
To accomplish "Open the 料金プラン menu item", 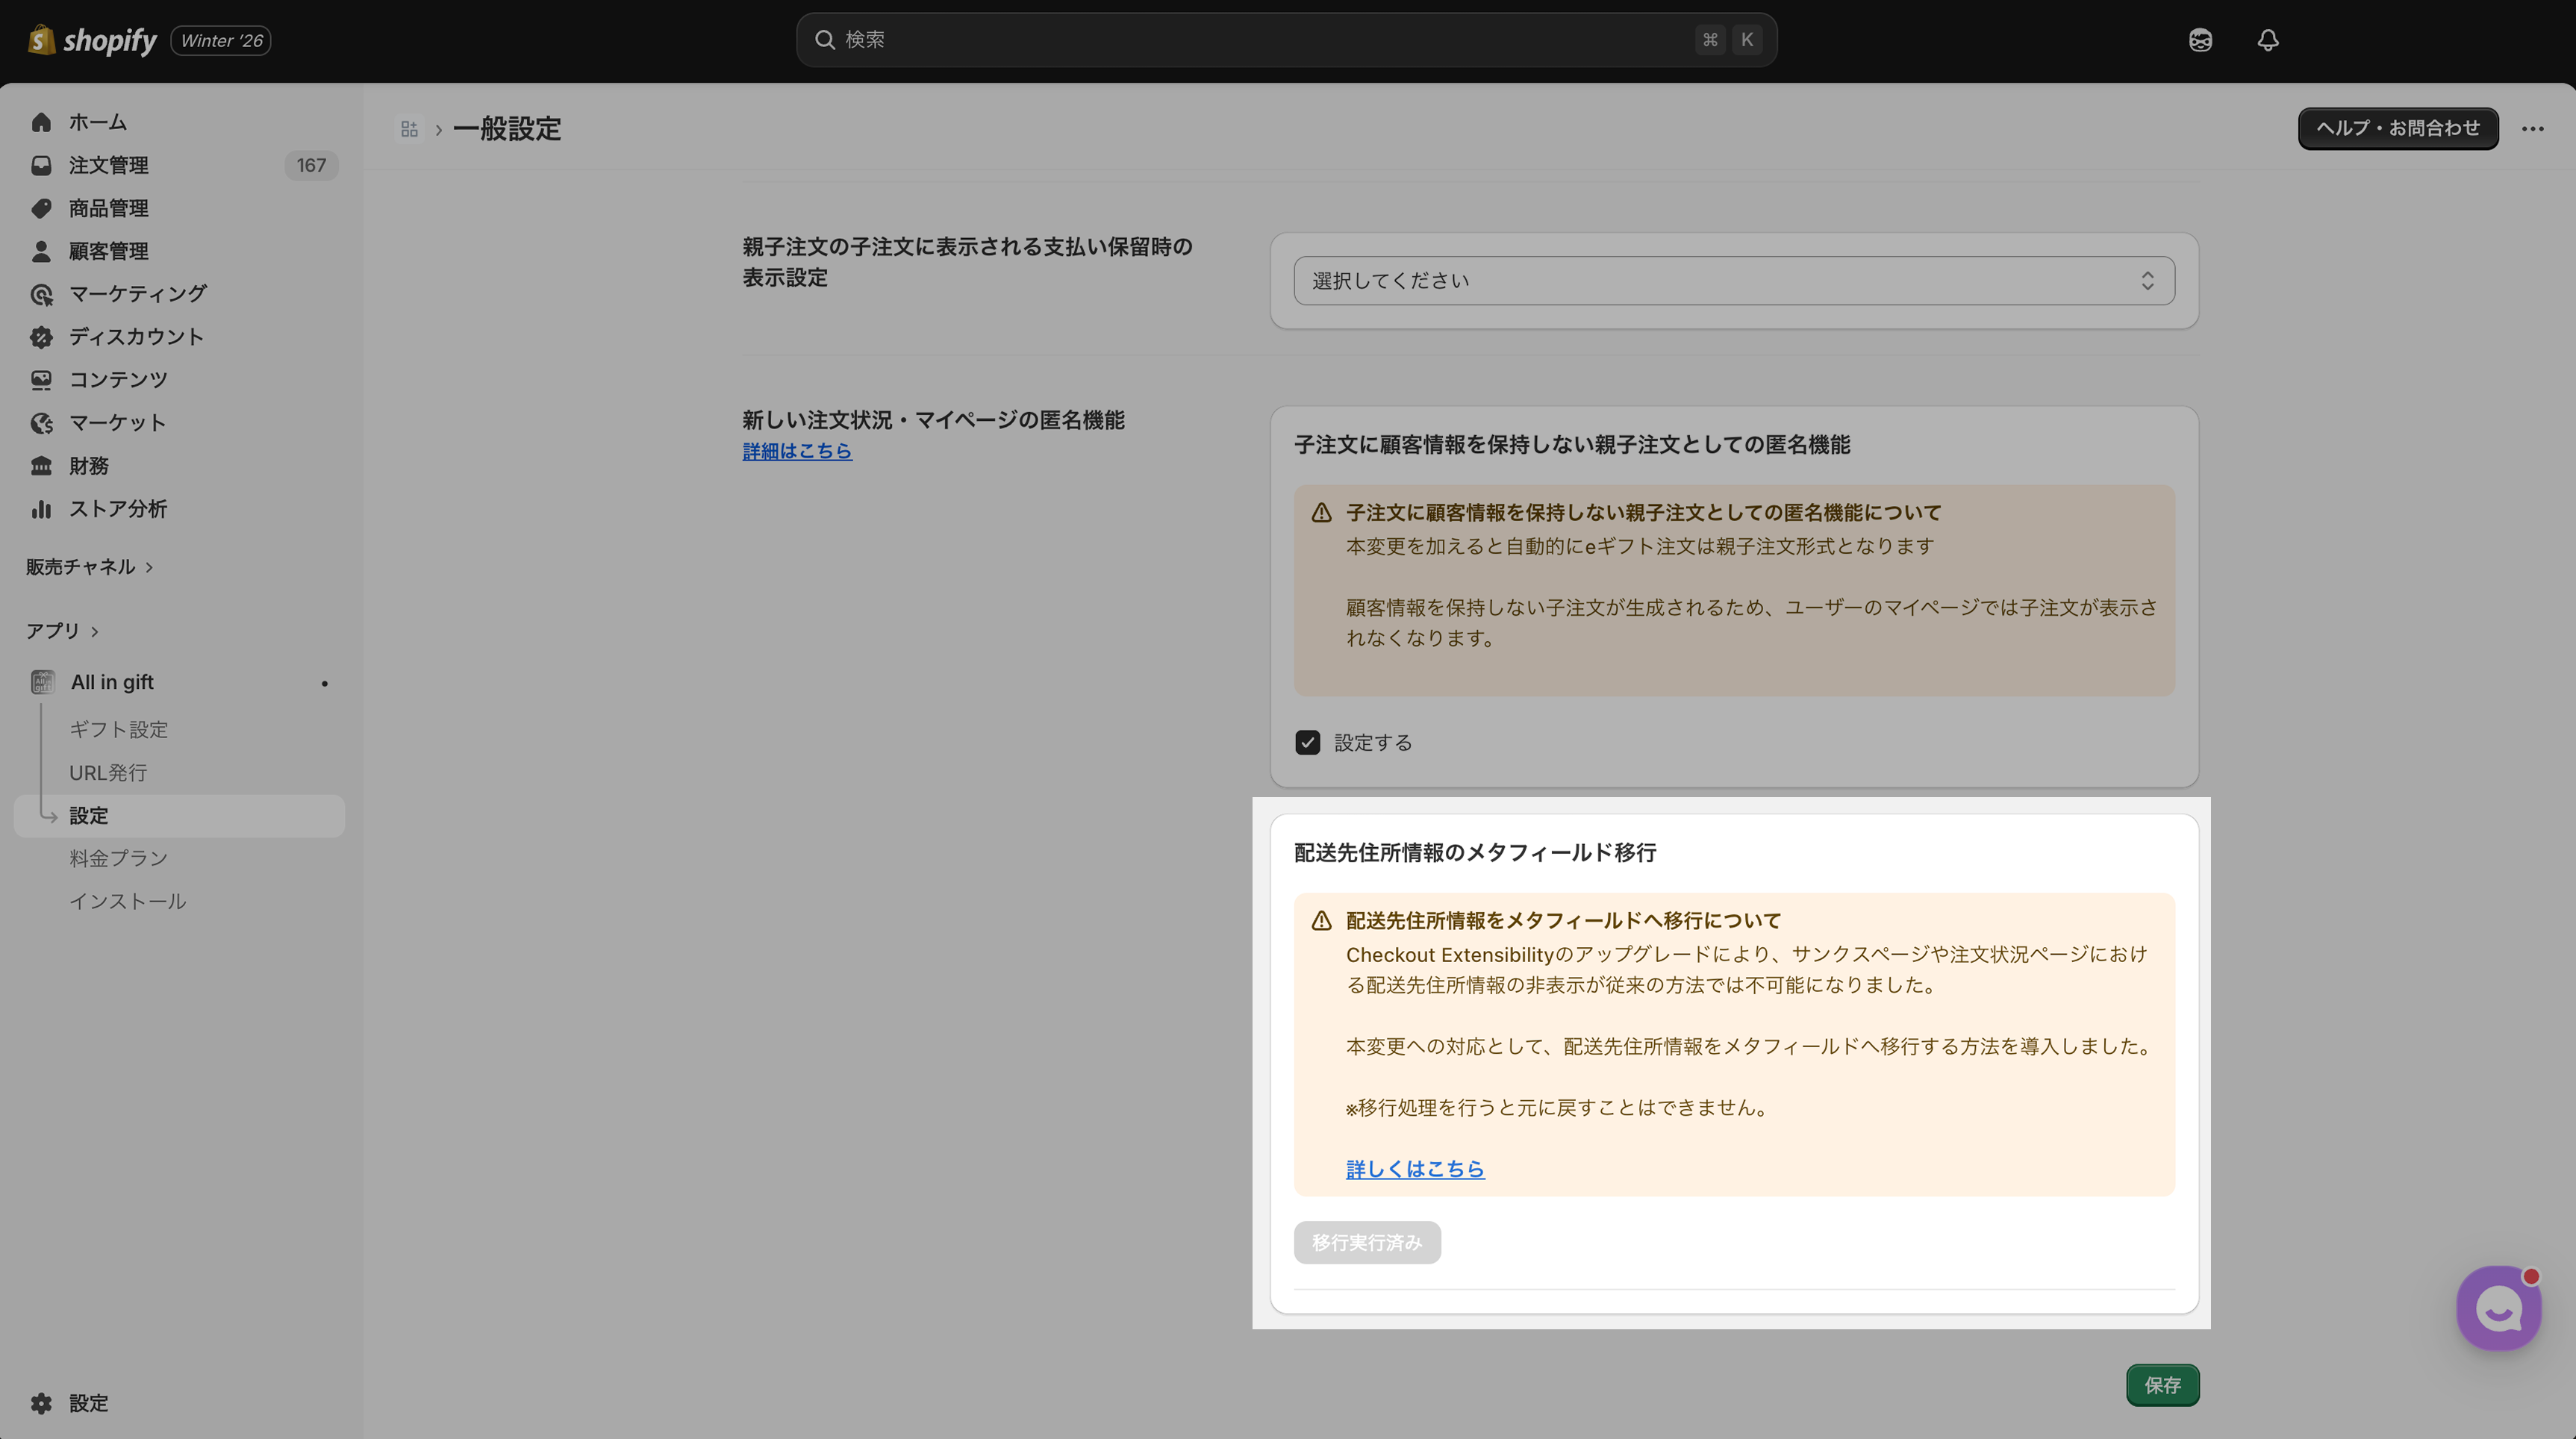I will tap(118, 859).
